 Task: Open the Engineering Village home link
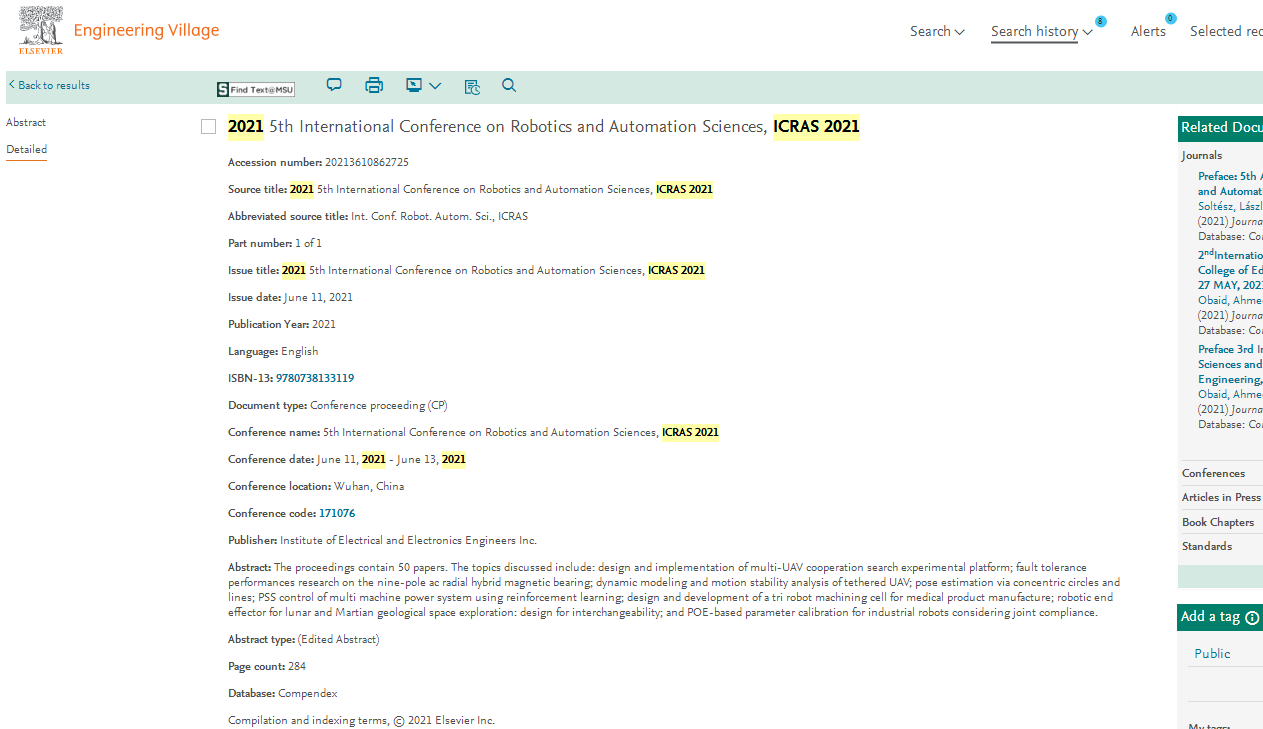point(146,30)
